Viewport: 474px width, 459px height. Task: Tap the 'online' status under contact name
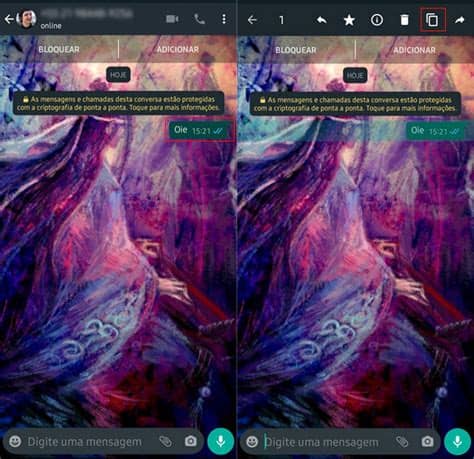click(51, 26)
